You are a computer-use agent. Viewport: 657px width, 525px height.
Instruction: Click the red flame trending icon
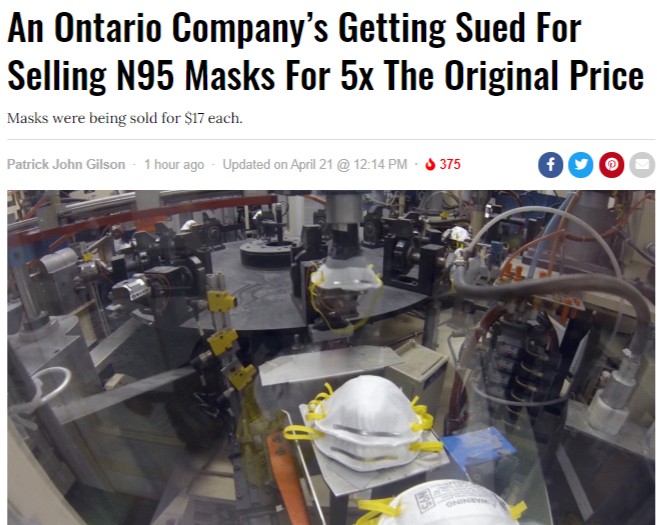pyautogui.click(x=430, y=164)
